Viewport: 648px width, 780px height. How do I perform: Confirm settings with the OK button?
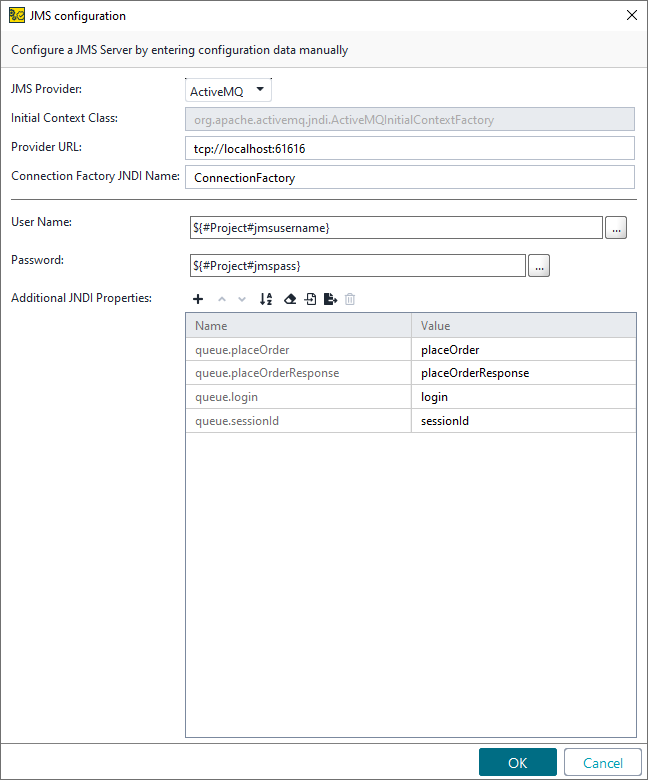pos(518,763)
